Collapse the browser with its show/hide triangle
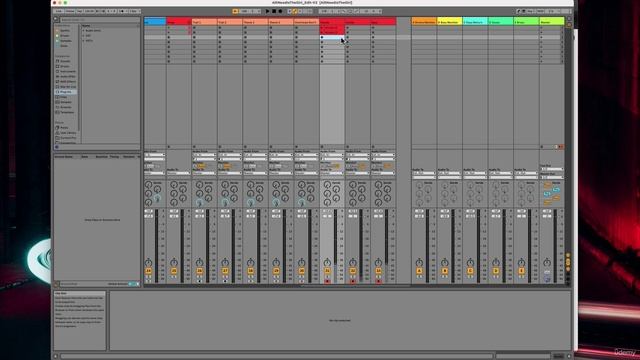The image size is (640, 360). pyautogui.click(x=56, y=19)
